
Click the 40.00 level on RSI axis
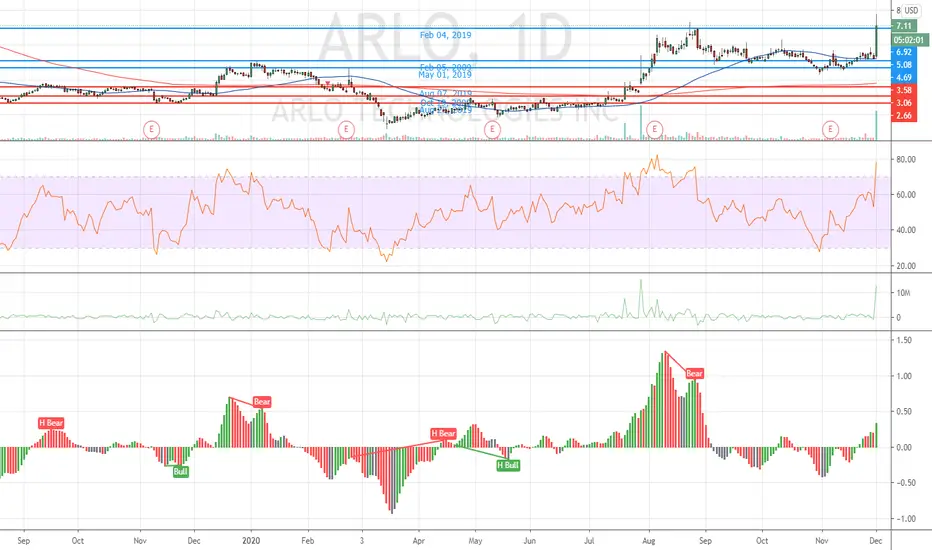906,230
